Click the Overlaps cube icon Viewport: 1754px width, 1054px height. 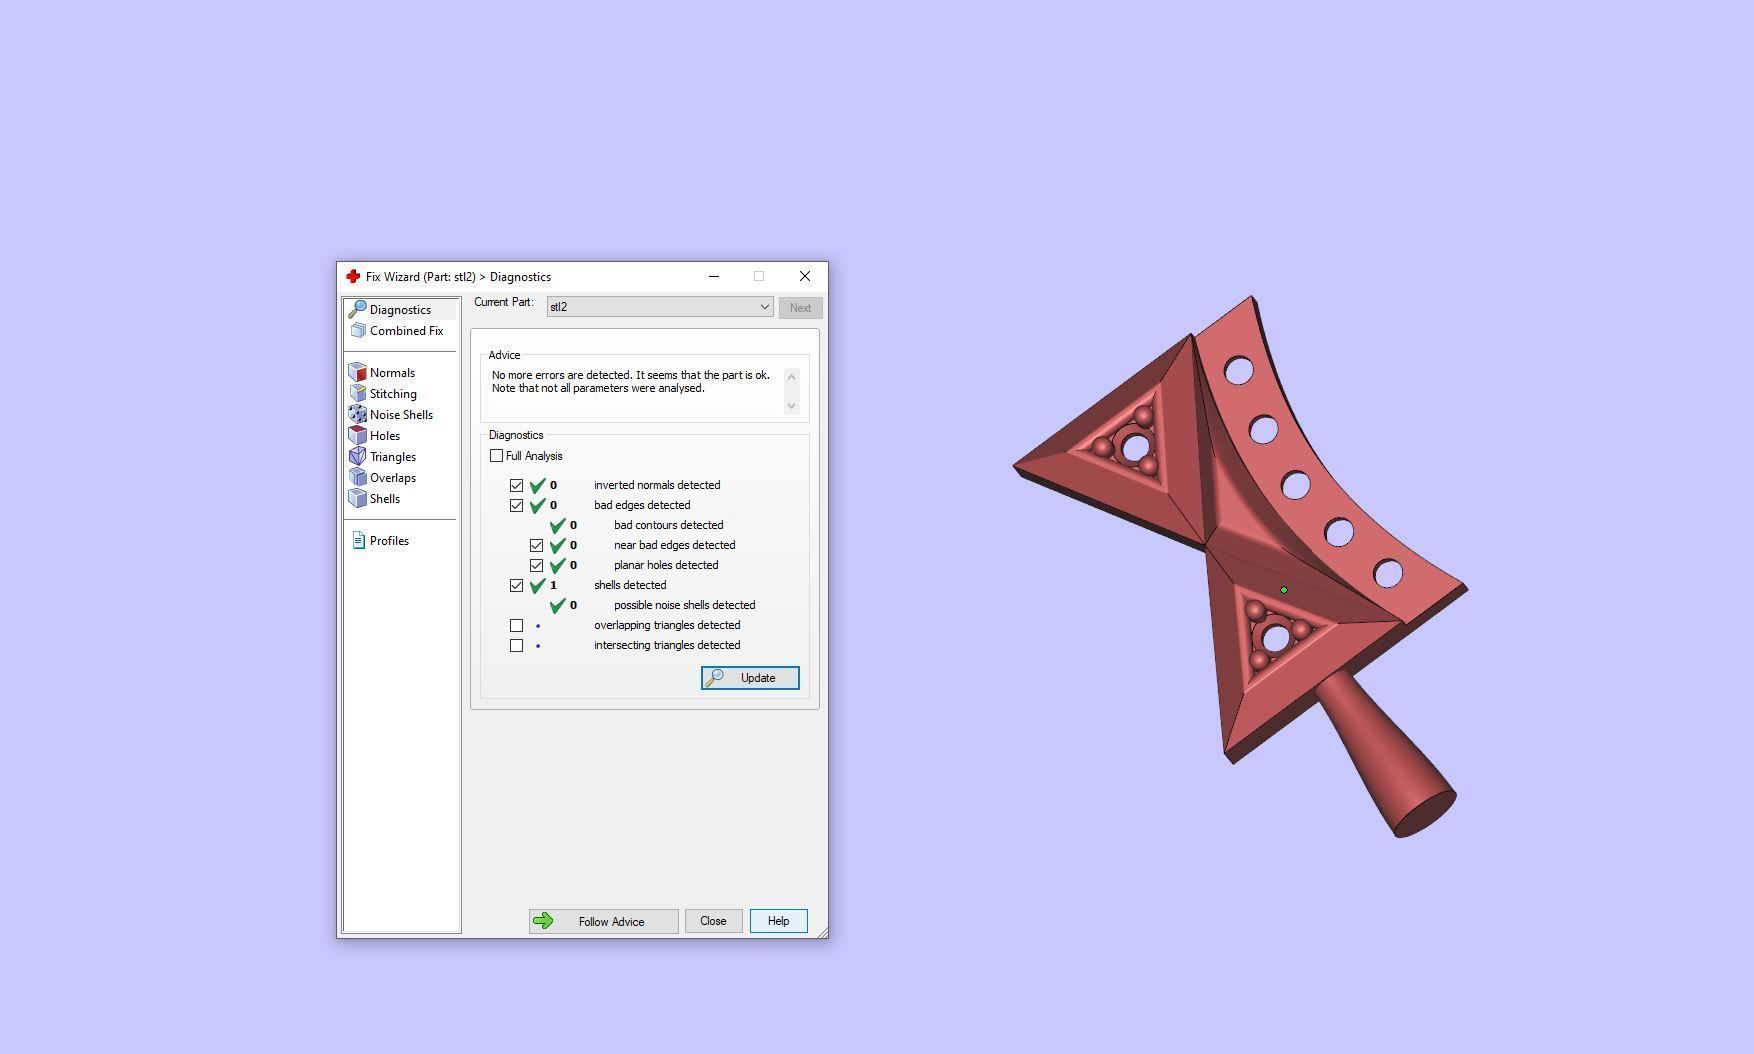[x=358, y=478]
